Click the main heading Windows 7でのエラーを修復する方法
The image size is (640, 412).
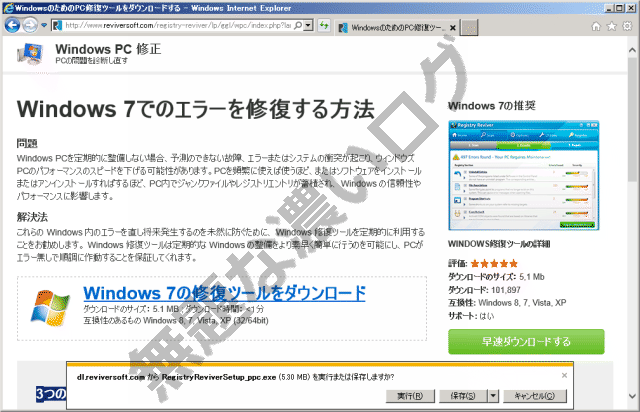(x=196, y=109)
